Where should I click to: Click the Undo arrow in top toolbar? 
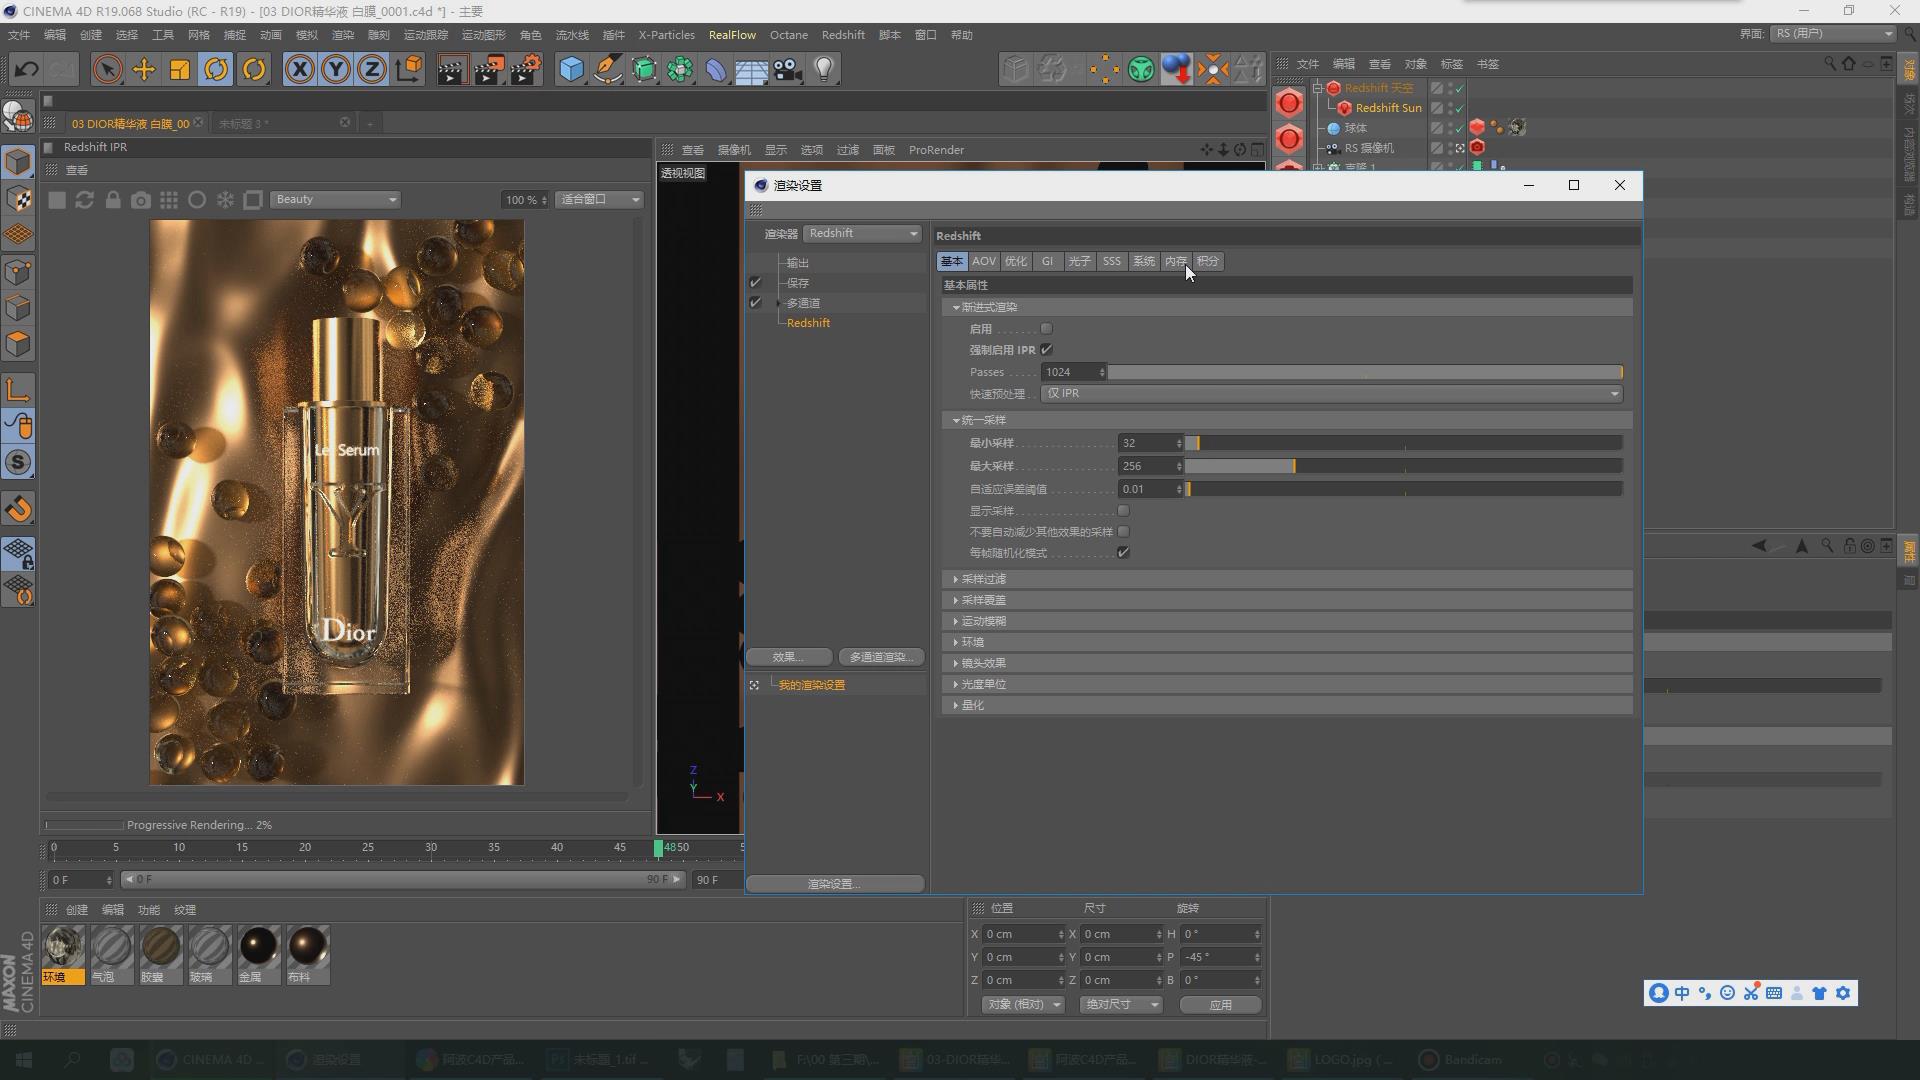(26, 70)
